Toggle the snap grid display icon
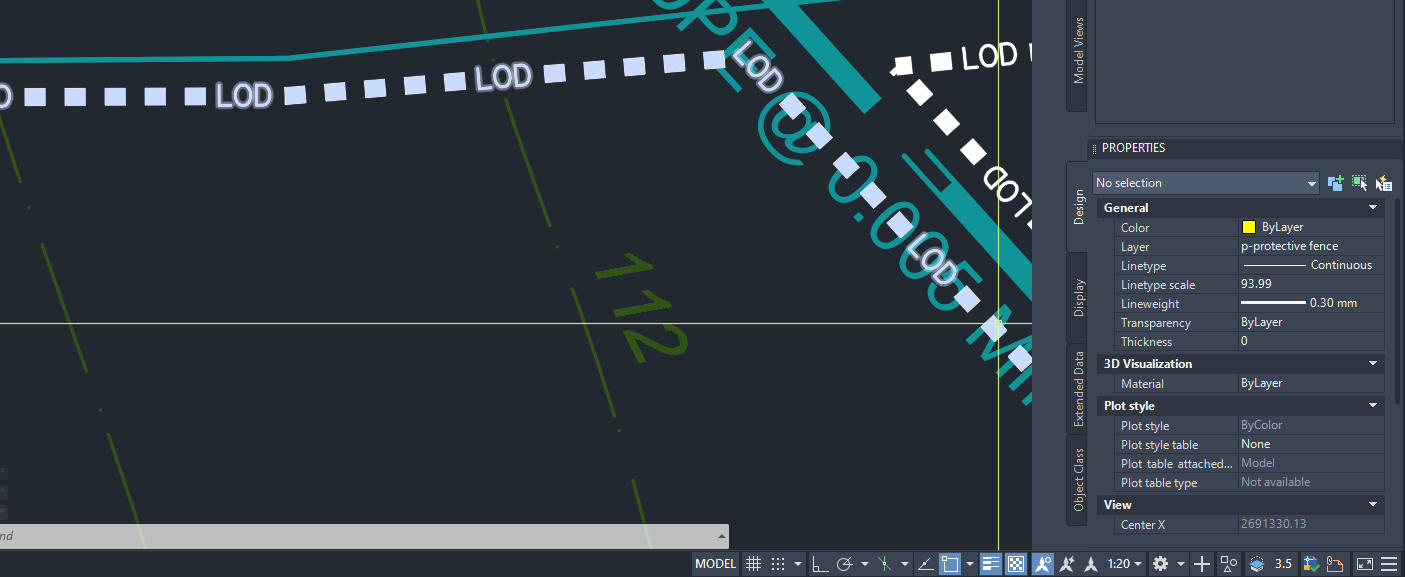Viewport: 1405px width, 577px height. 753,562
